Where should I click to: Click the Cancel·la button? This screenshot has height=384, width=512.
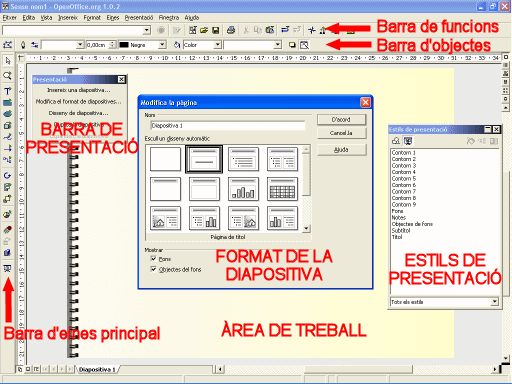[x=341, y=133]
